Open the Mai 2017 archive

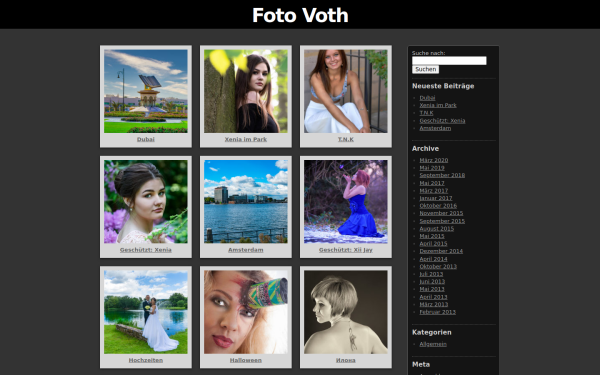tap(432, 183)
